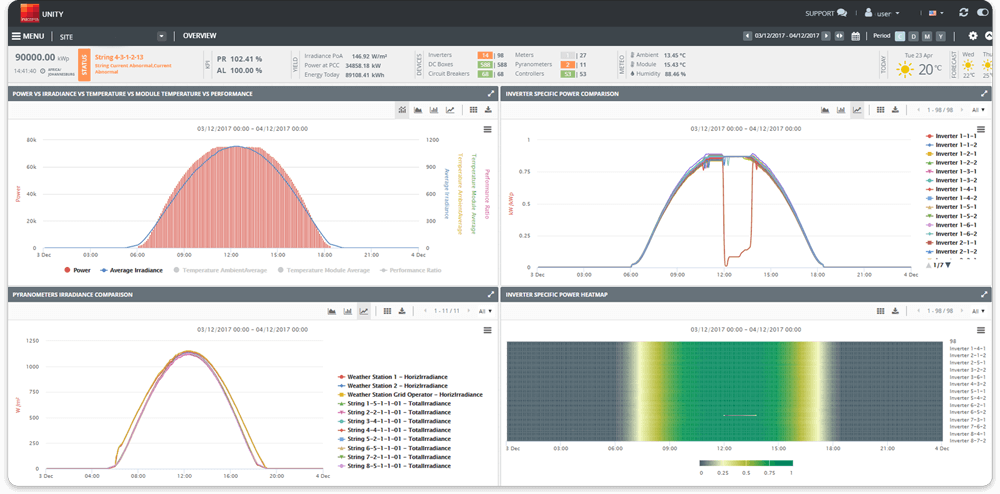Go to previous date range arrow
The height and width of the screenshot is (494, 1000).
747,36
